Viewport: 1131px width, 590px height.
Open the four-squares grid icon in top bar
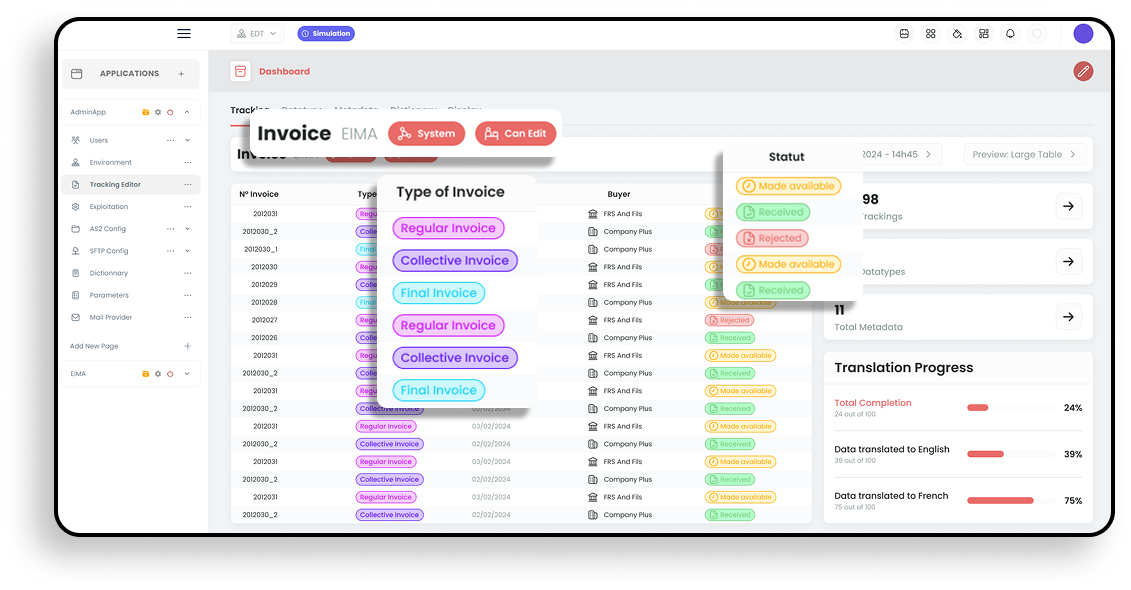[931, 34]
